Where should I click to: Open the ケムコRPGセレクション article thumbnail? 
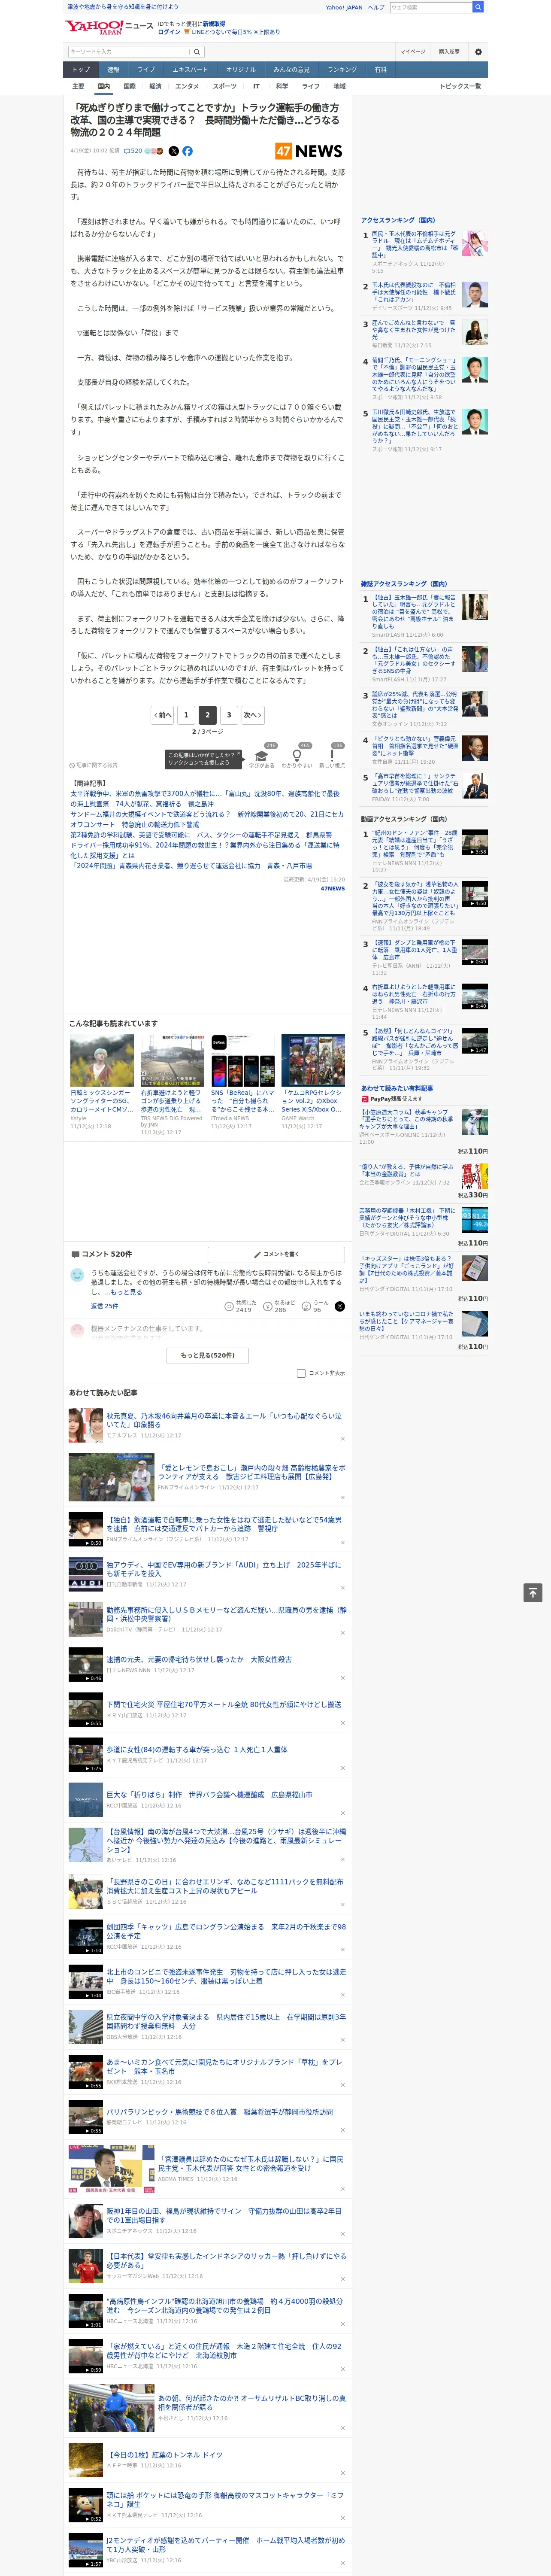(313, 1061)
